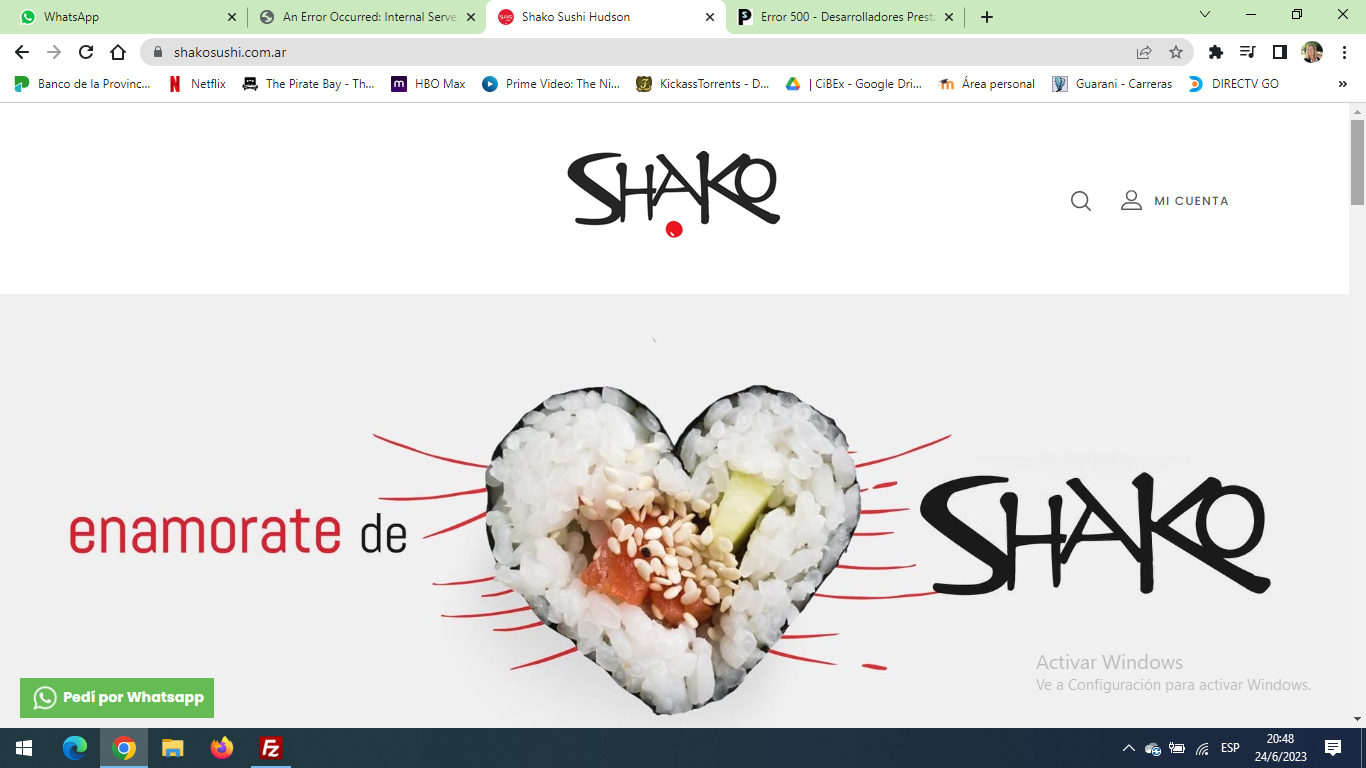Go back to the previous page

[x=22, y=52]
